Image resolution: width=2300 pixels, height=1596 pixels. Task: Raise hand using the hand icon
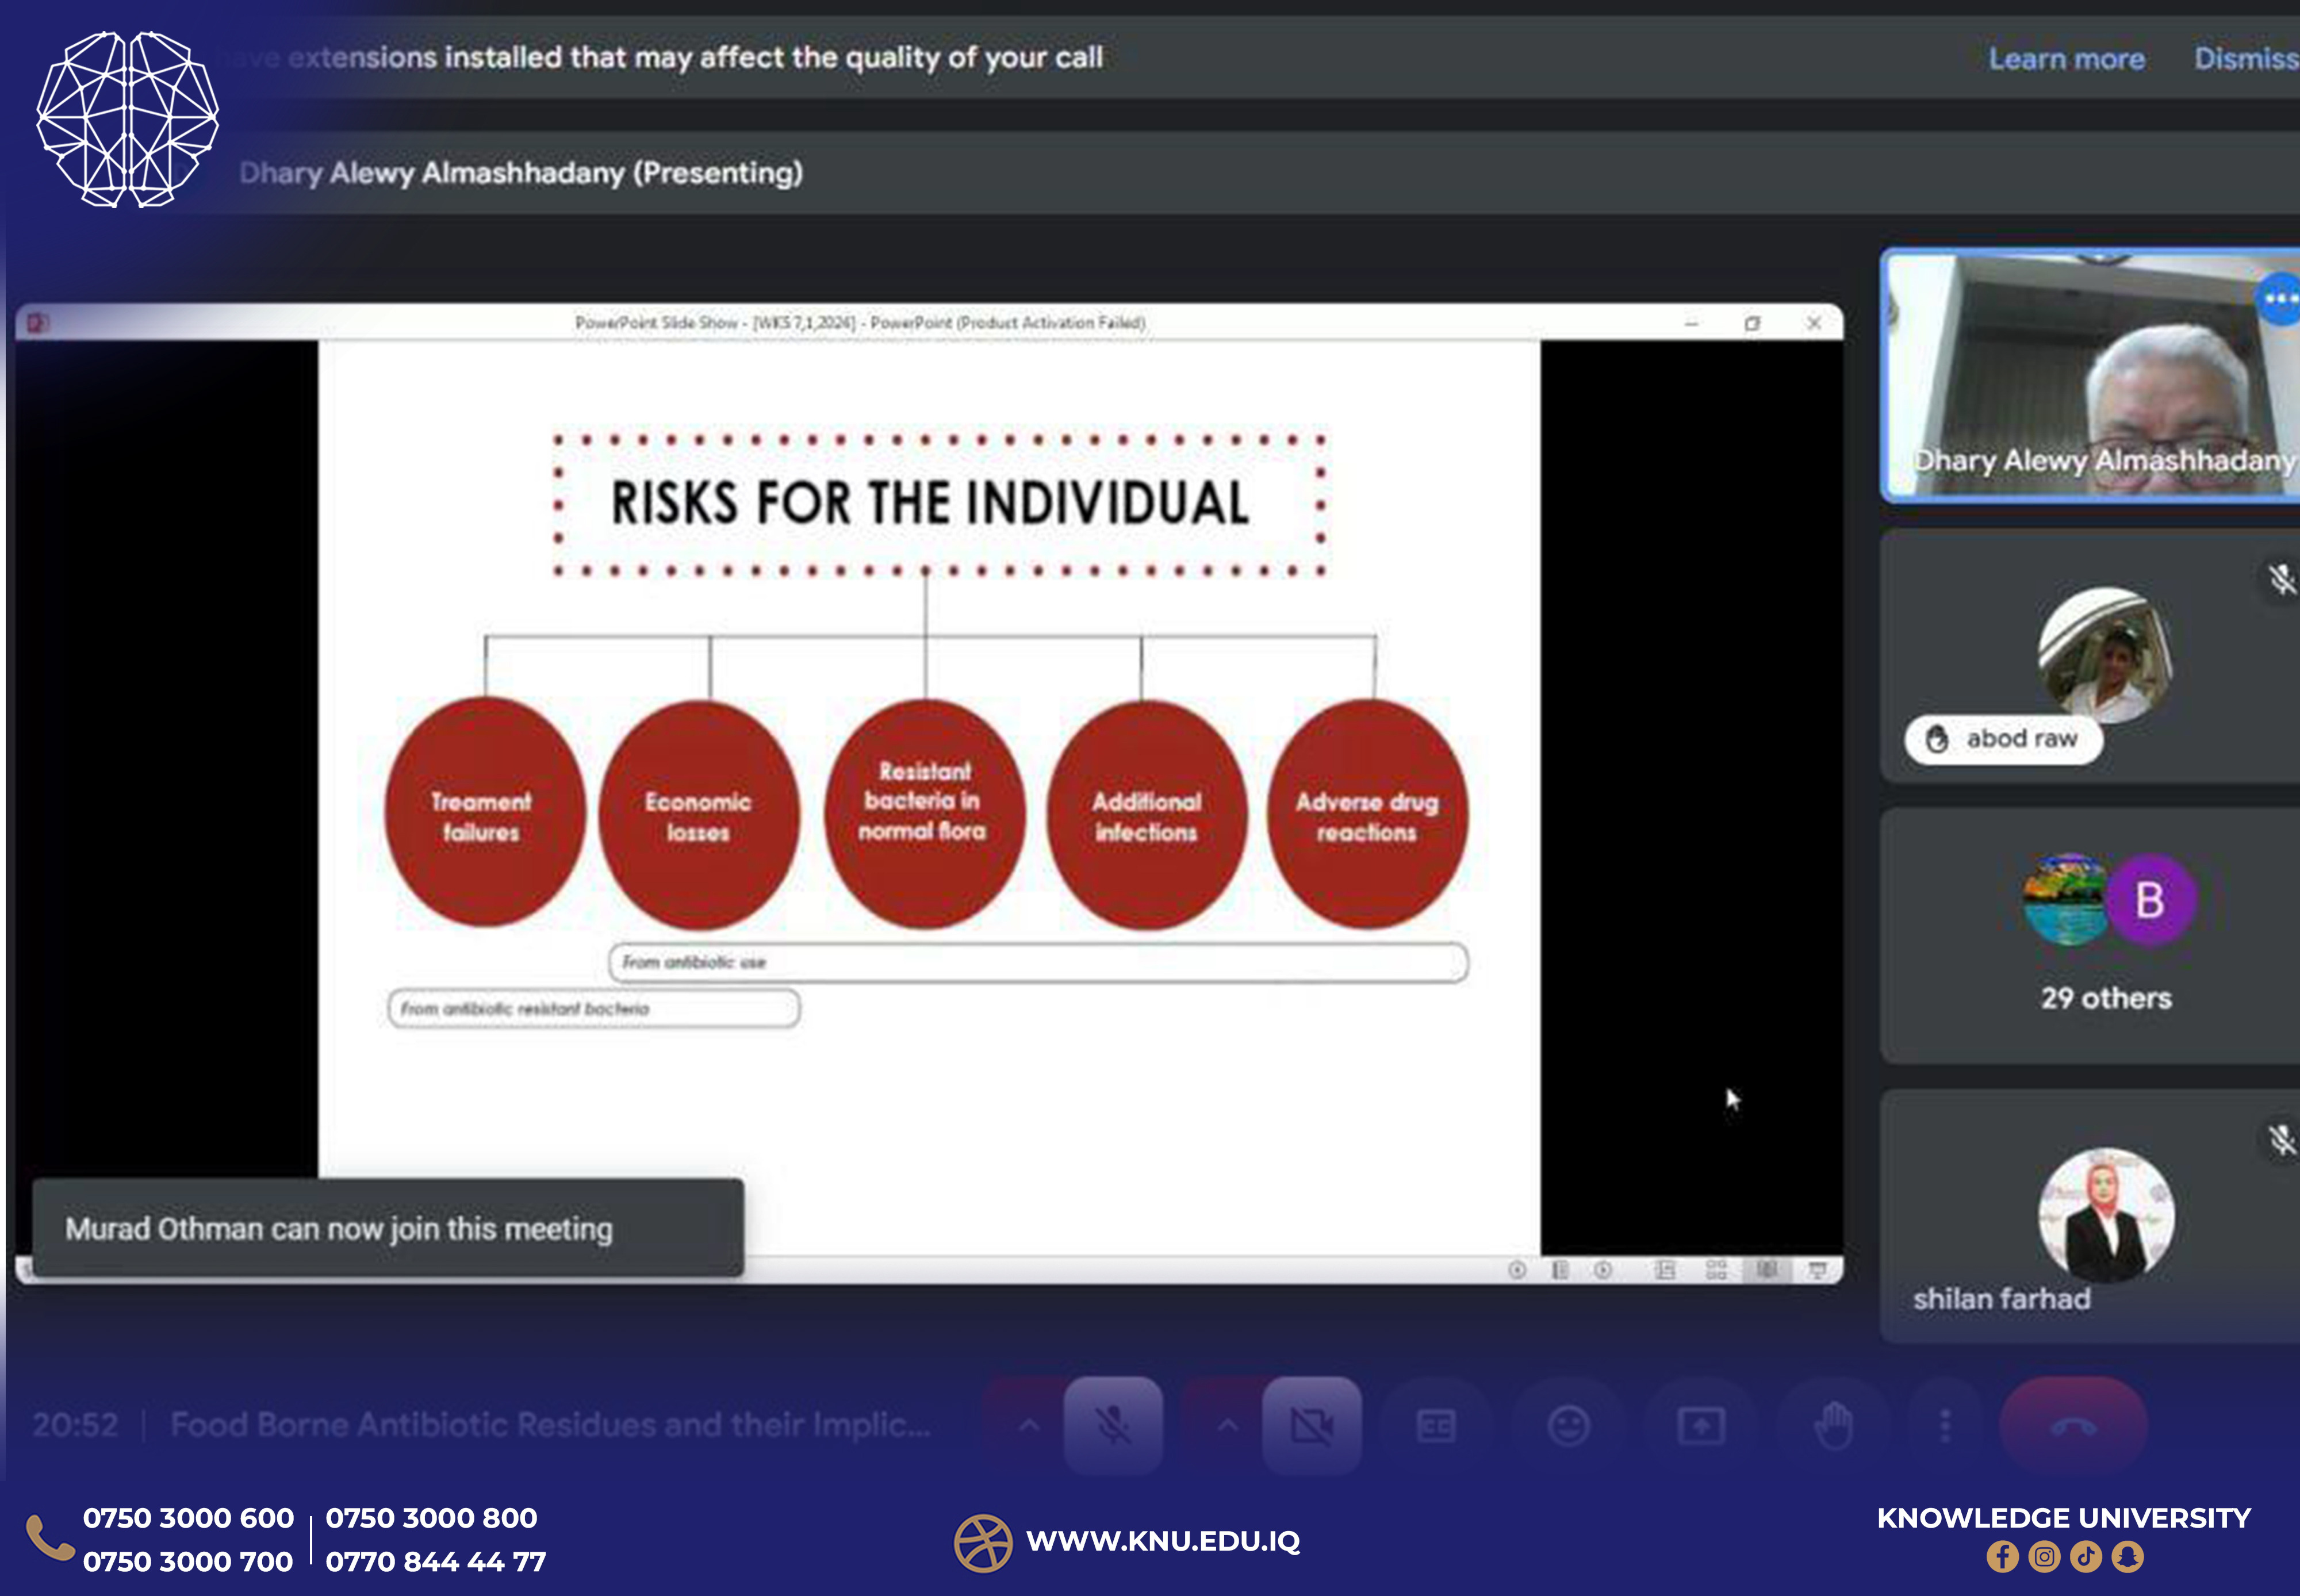coord(1833,1425)
